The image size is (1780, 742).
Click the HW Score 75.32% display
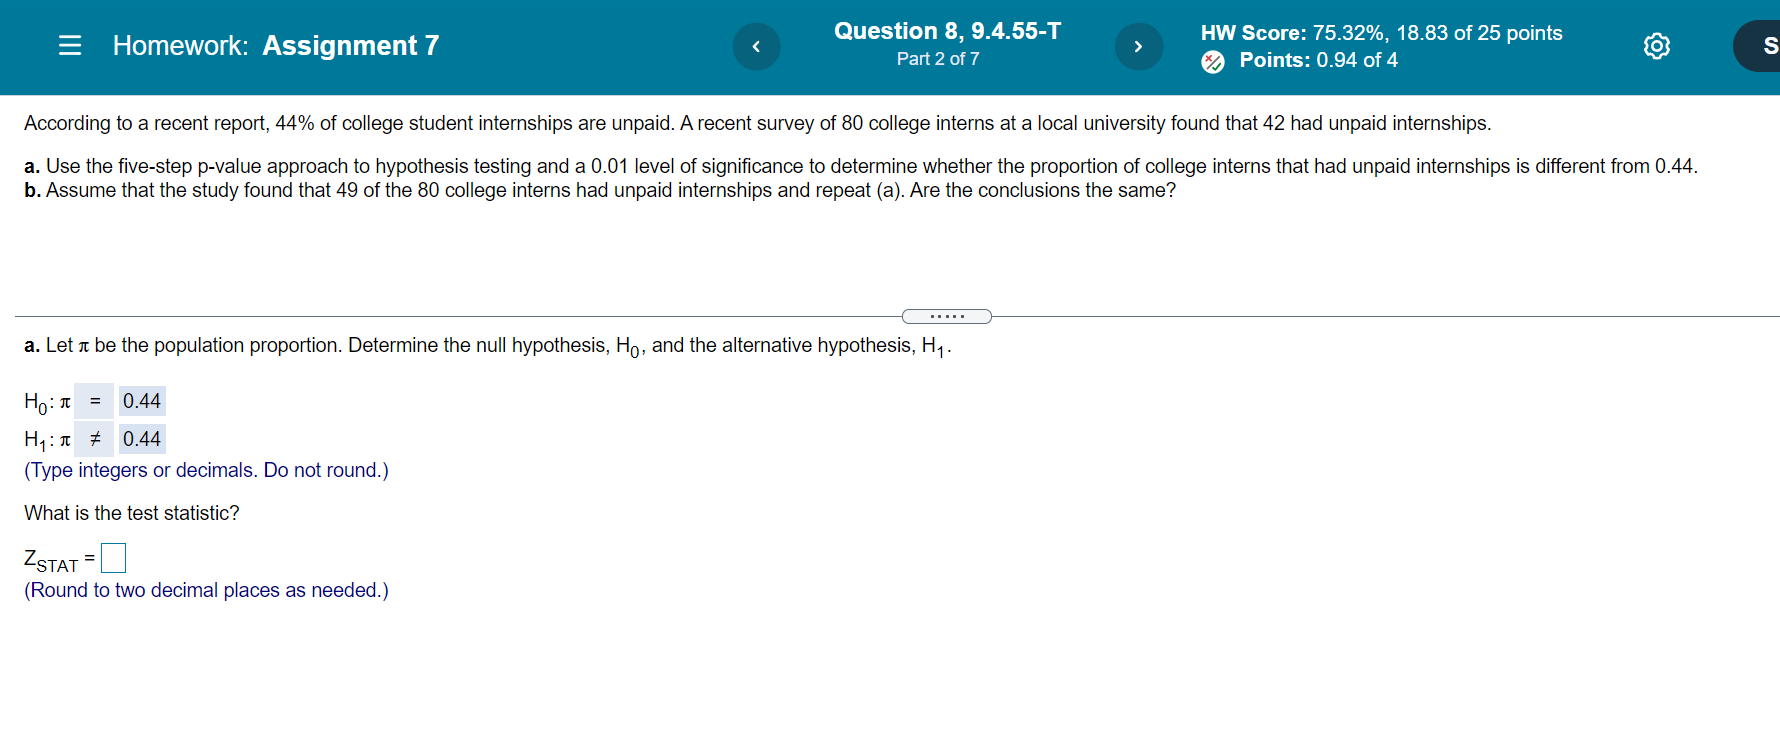1380,33
